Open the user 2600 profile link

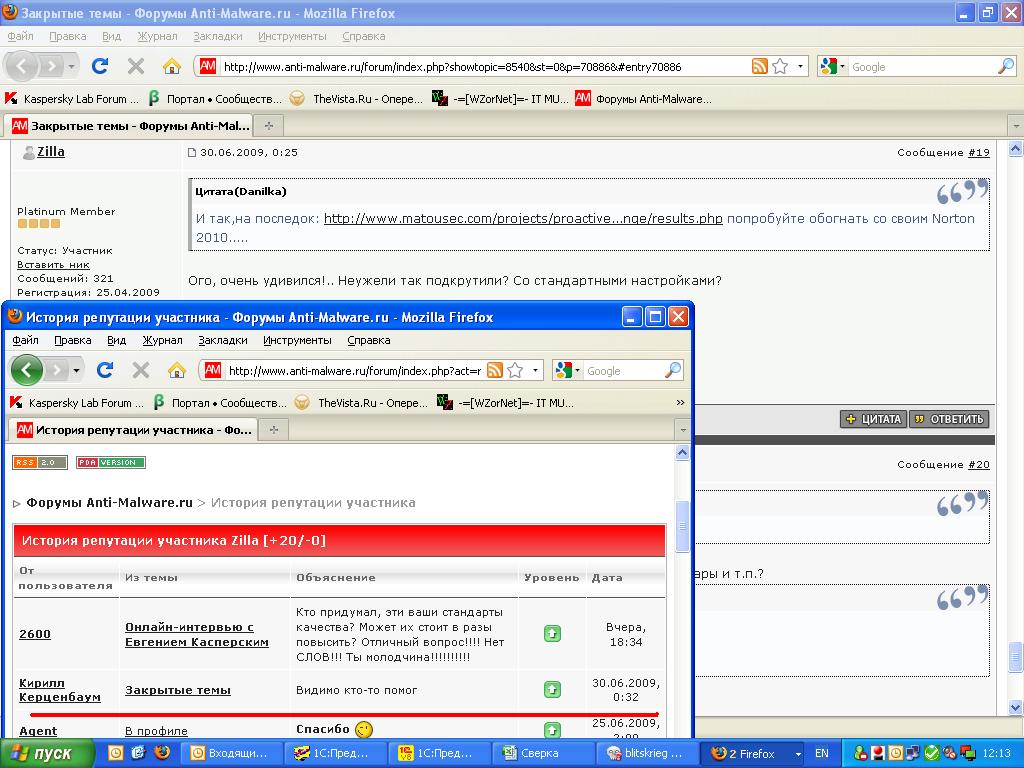coord(35,633)
